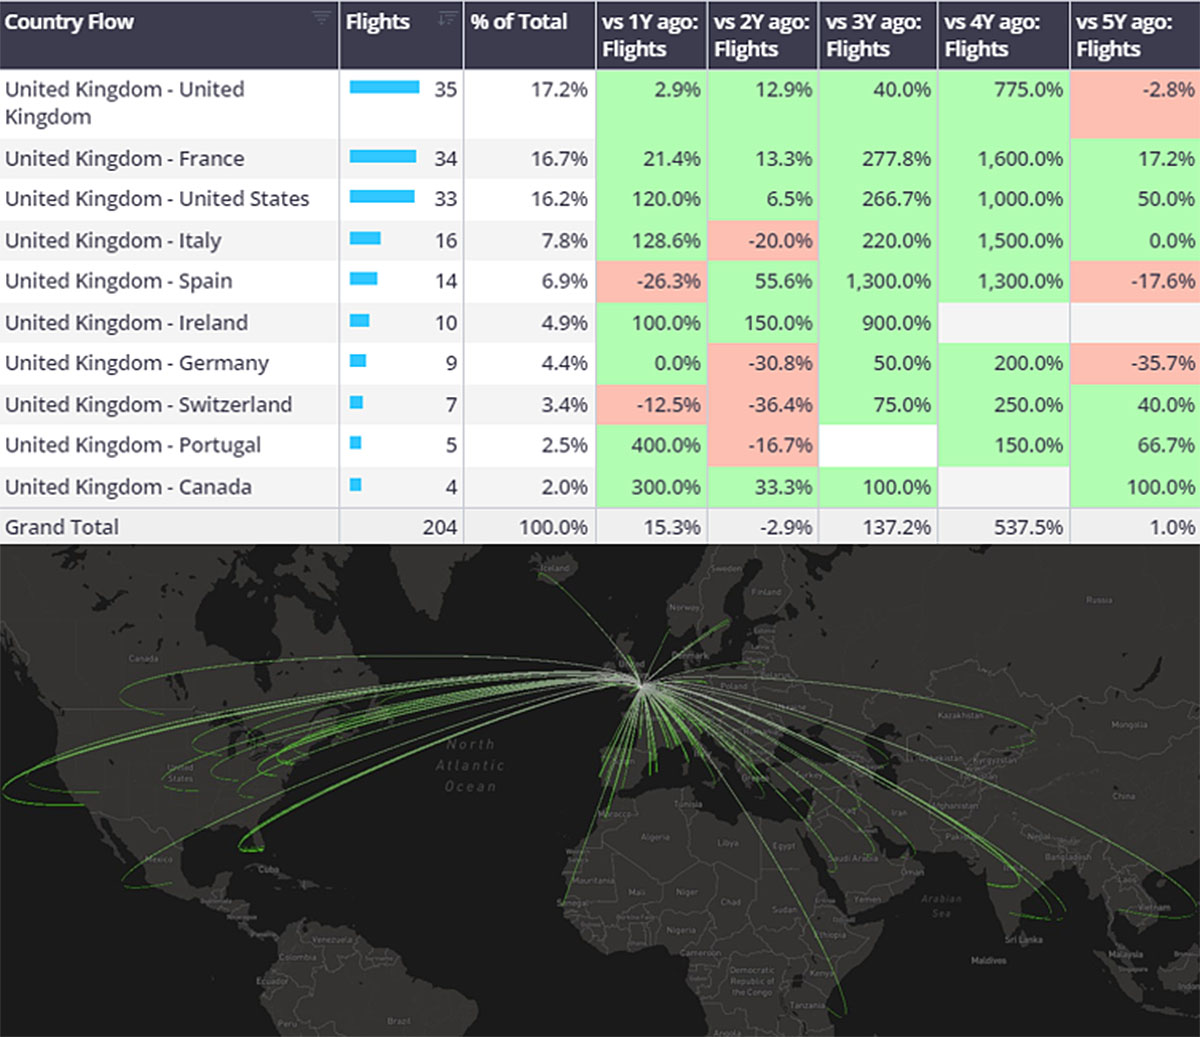1200x1037 pixels.
Task: Click the blue bar for United Kingdom - France
Action: [383, 157]
